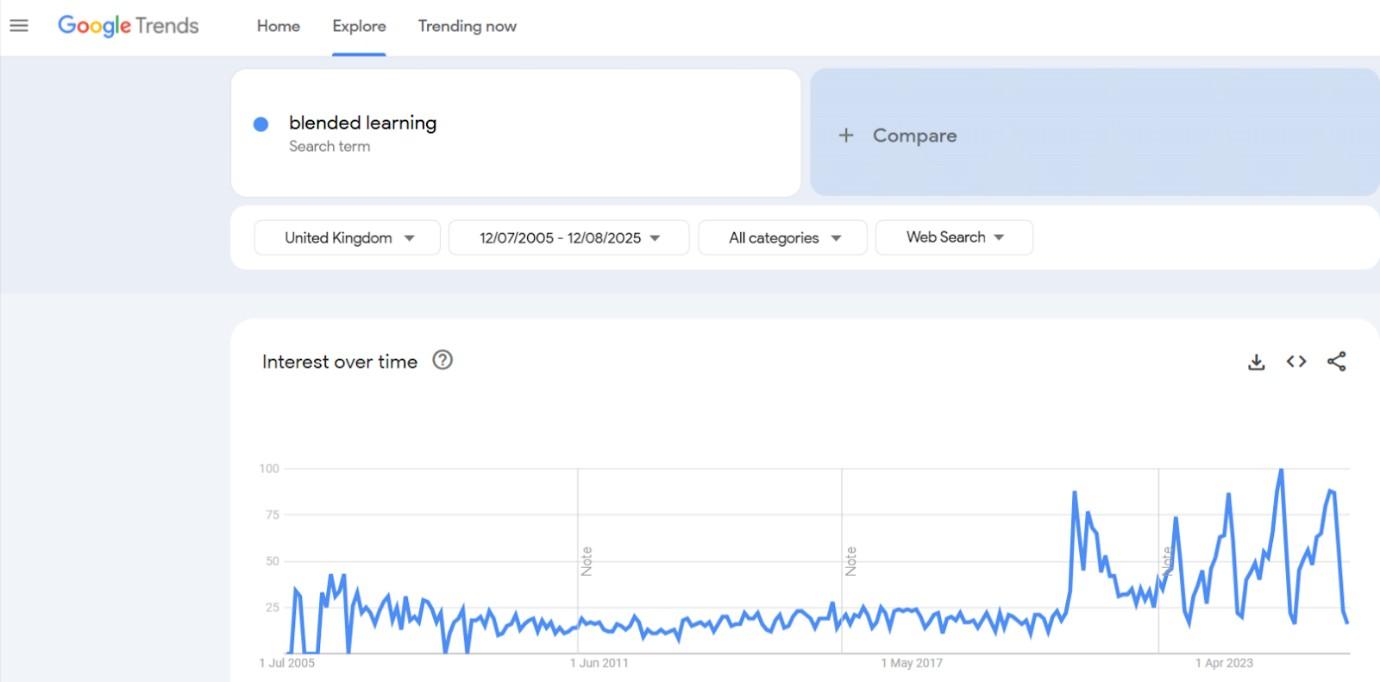1380x682 pixels.
Task: Open the Web Search type dropdown
Action: click(x=953, y=237)
